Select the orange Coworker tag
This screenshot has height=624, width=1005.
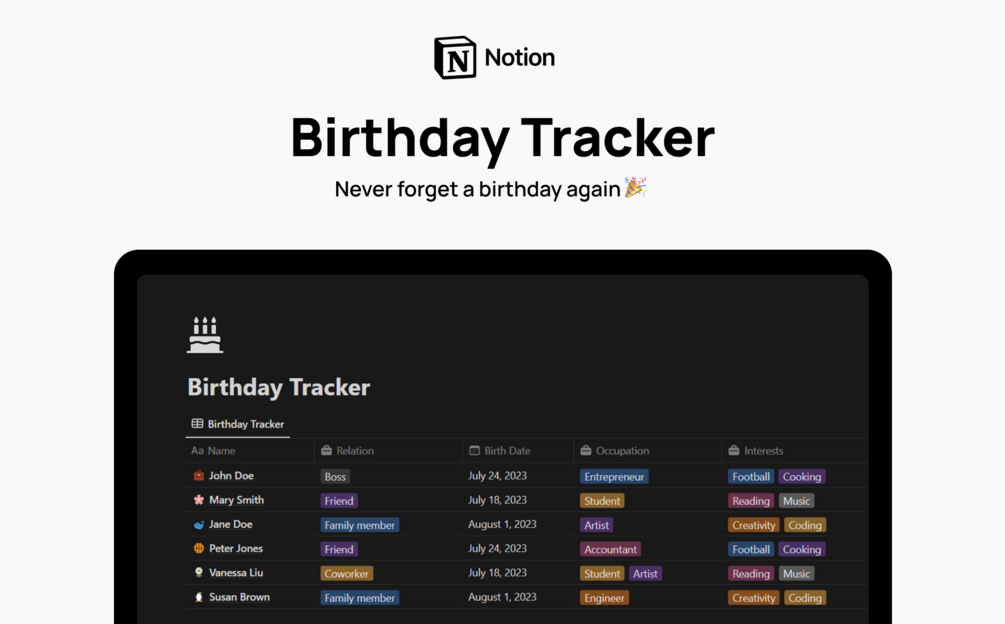point(347,573)
